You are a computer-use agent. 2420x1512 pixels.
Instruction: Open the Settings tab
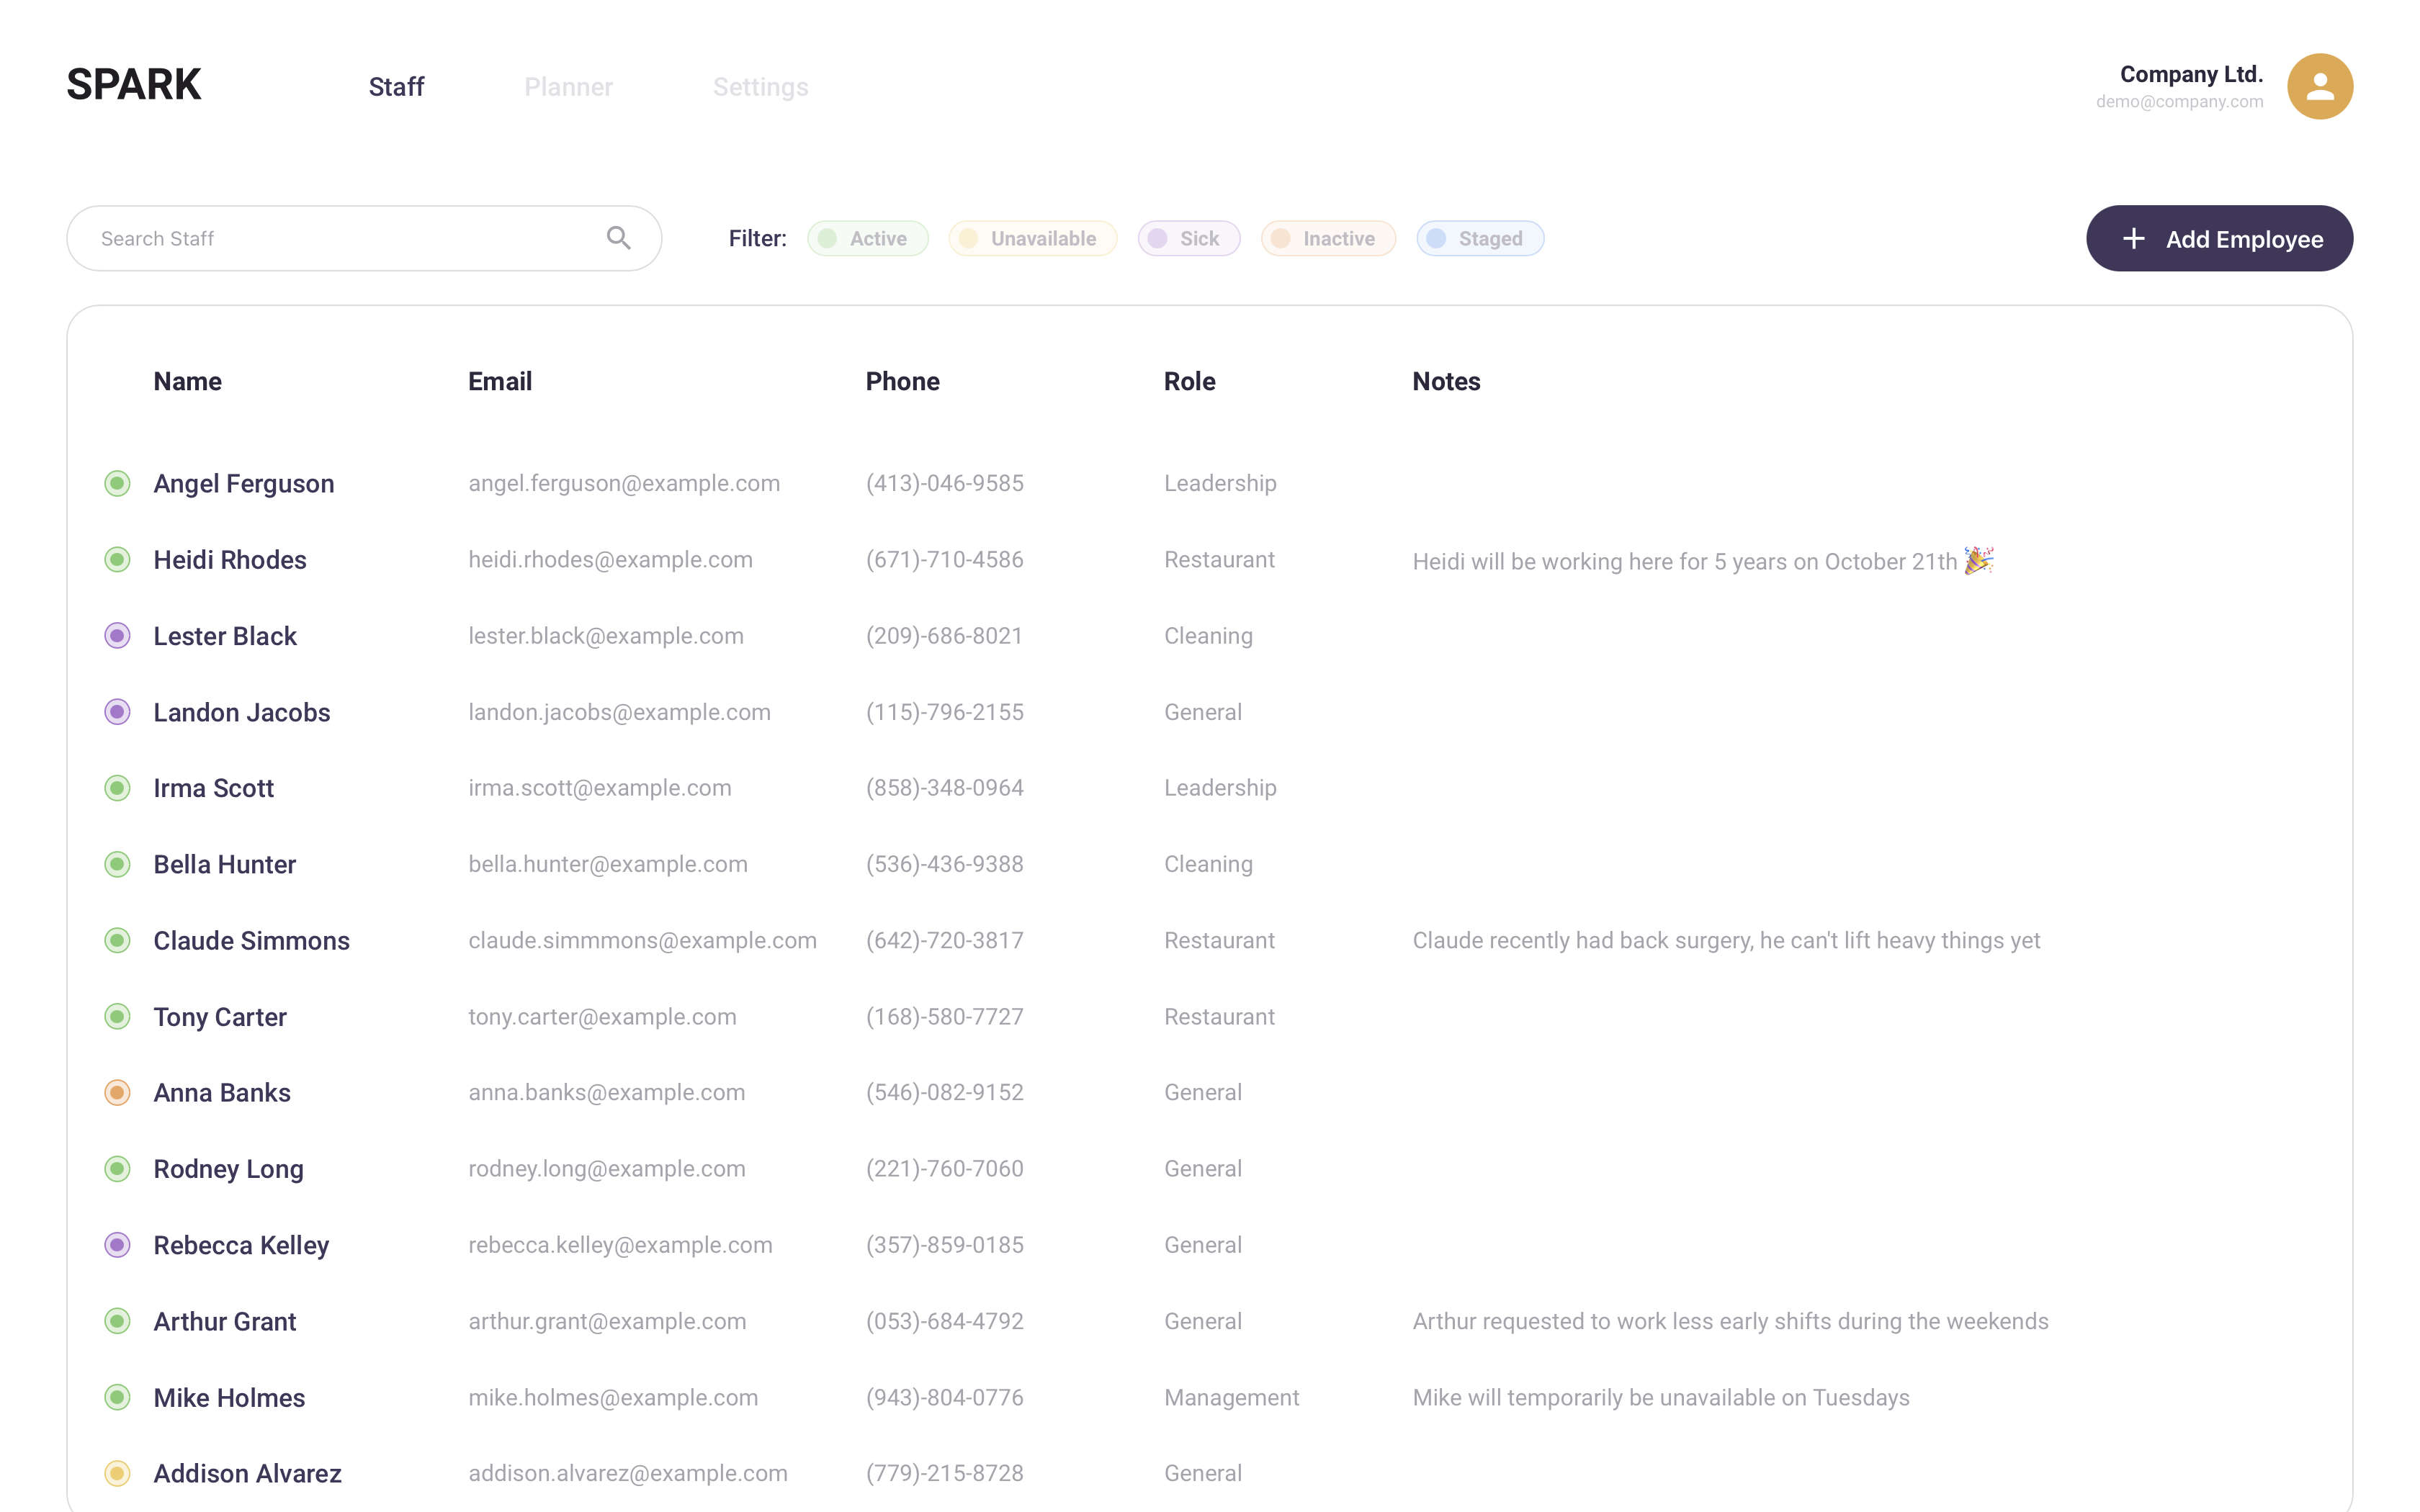coord(760,87)
